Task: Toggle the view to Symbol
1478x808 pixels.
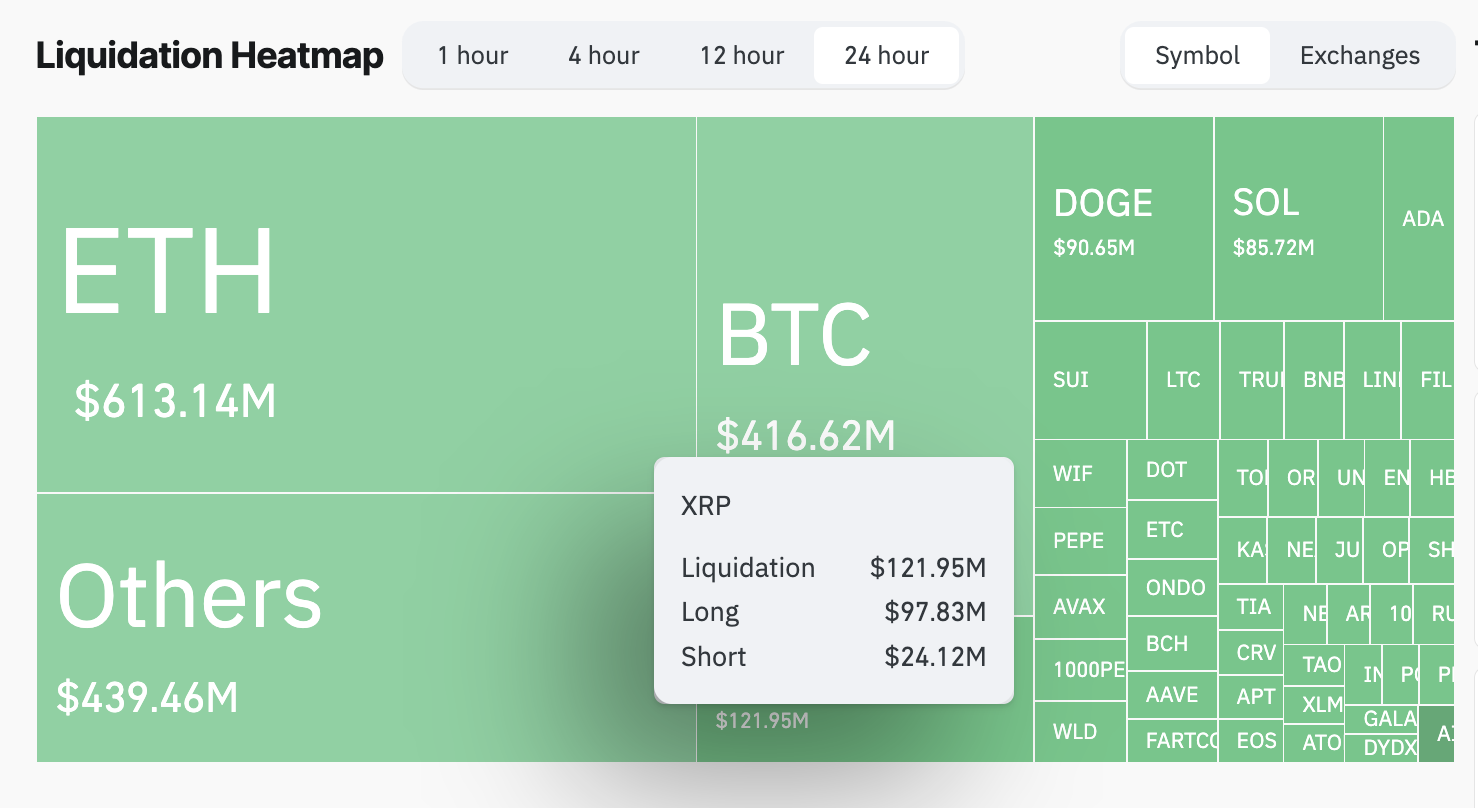Action: click(1197, 55)
